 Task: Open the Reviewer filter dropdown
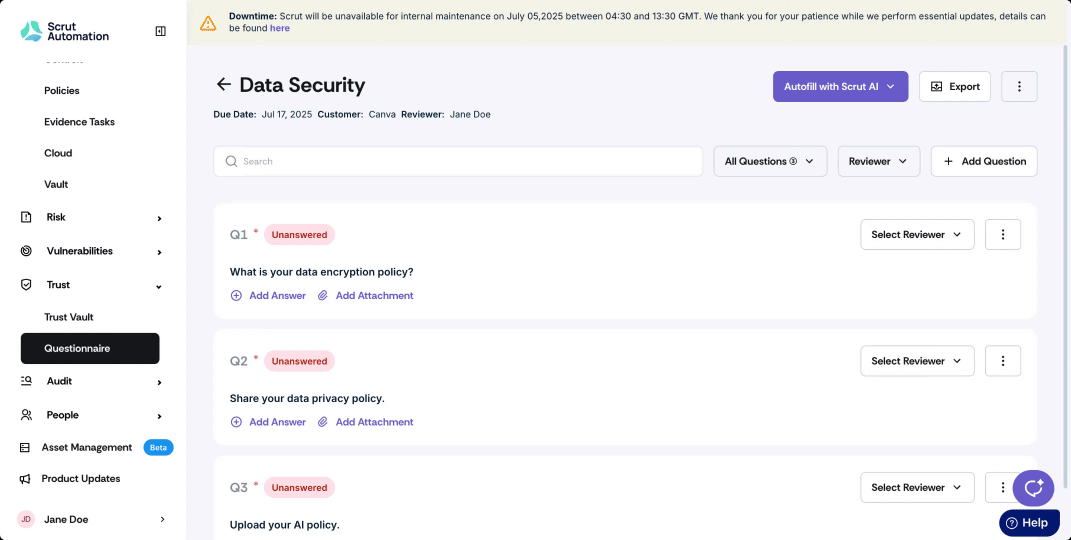click(x=878, y=161)
